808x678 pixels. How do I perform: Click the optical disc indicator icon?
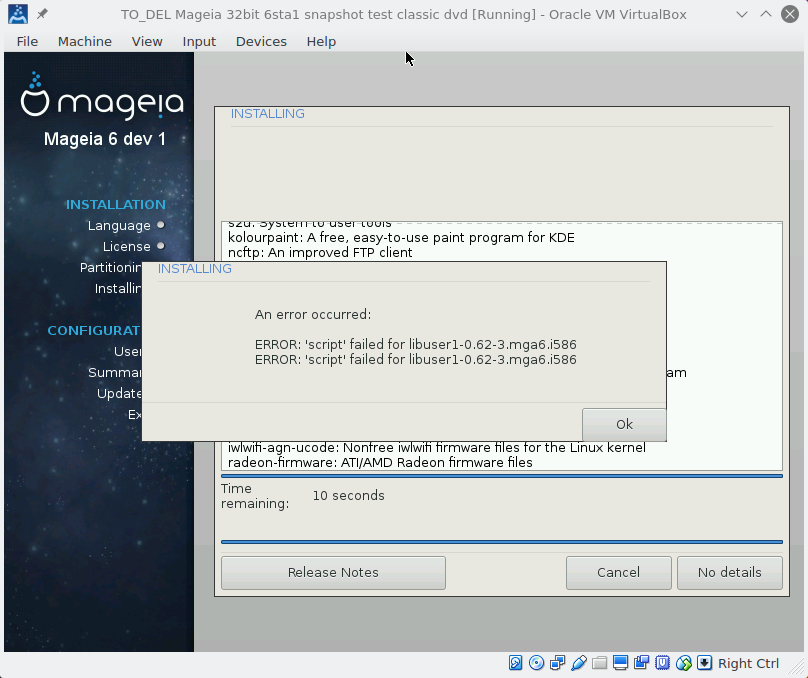tap(536, 663)
